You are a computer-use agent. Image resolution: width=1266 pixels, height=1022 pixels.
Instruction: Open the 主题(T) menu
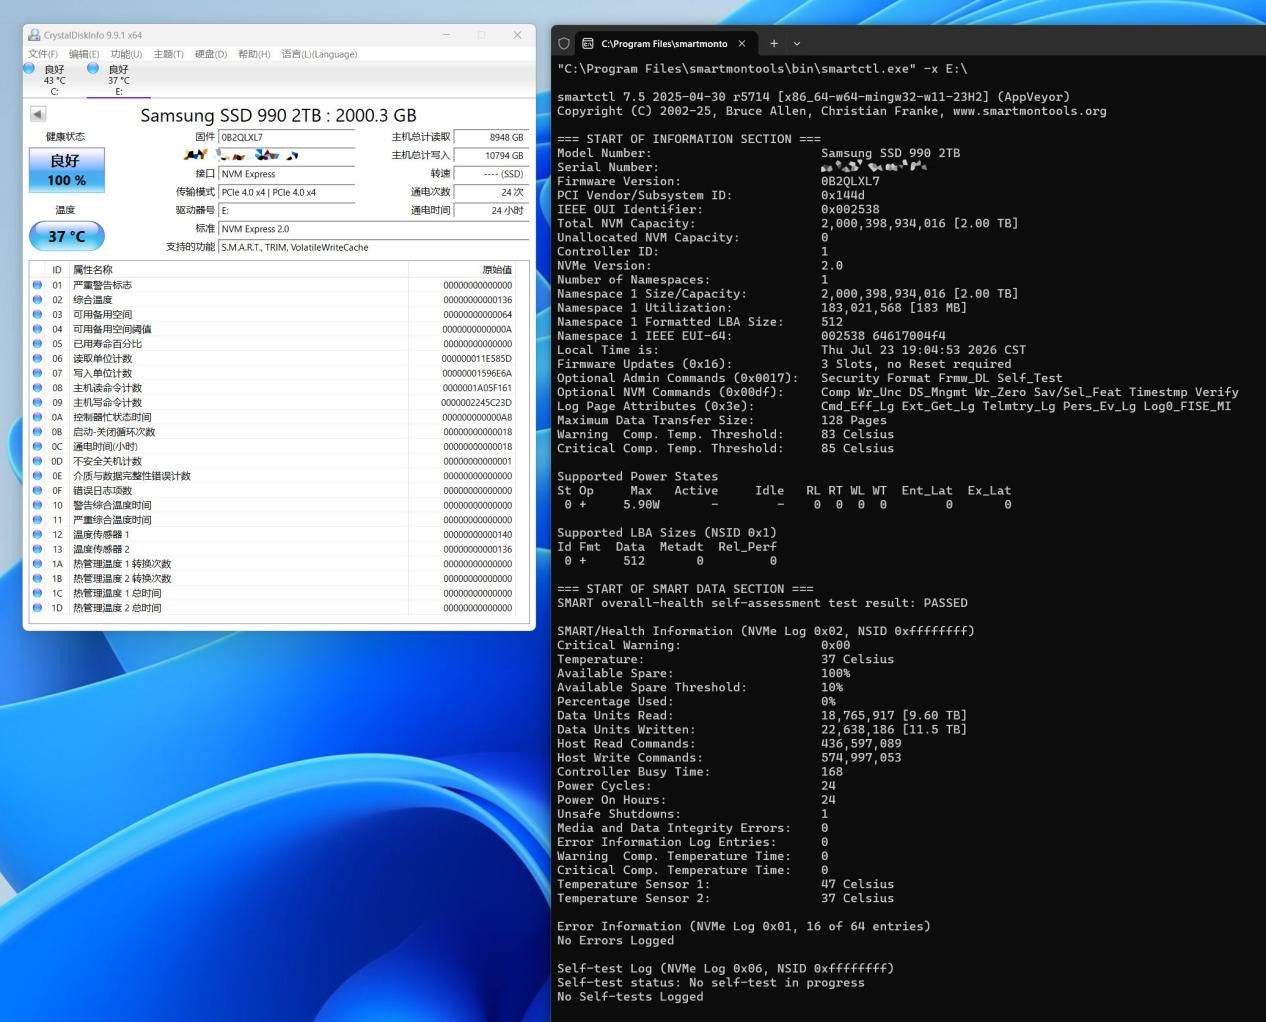point(168,54)
